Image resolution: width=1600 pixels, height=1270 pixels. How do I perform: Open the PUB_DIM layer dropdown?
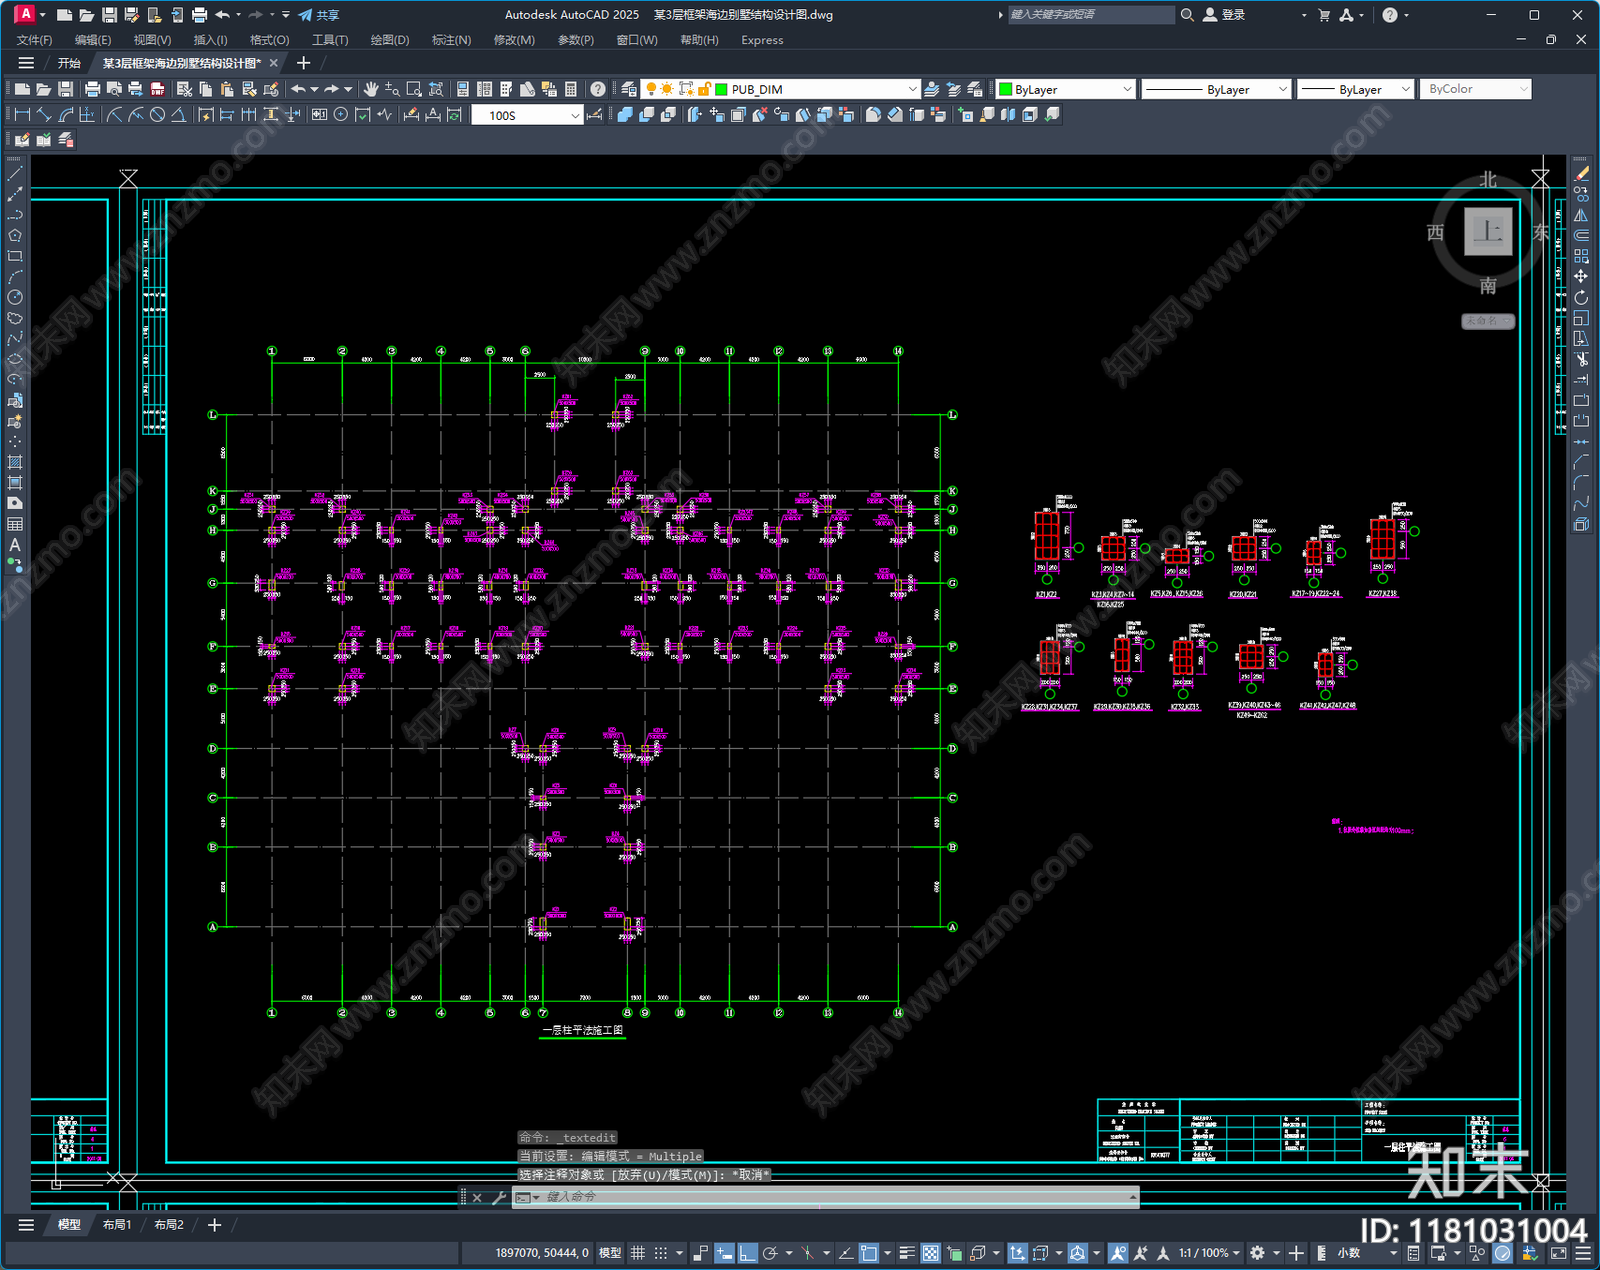[x=911, y=89]
